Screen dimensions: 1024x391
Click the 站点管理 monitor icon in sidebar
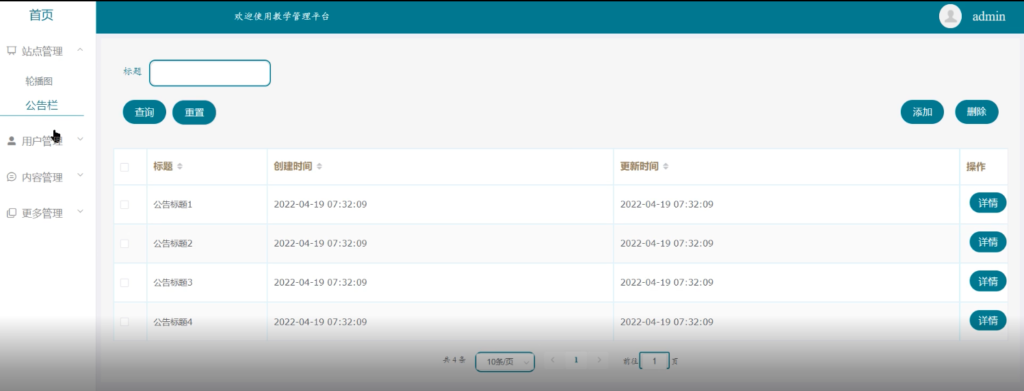(x=11, y=51)
